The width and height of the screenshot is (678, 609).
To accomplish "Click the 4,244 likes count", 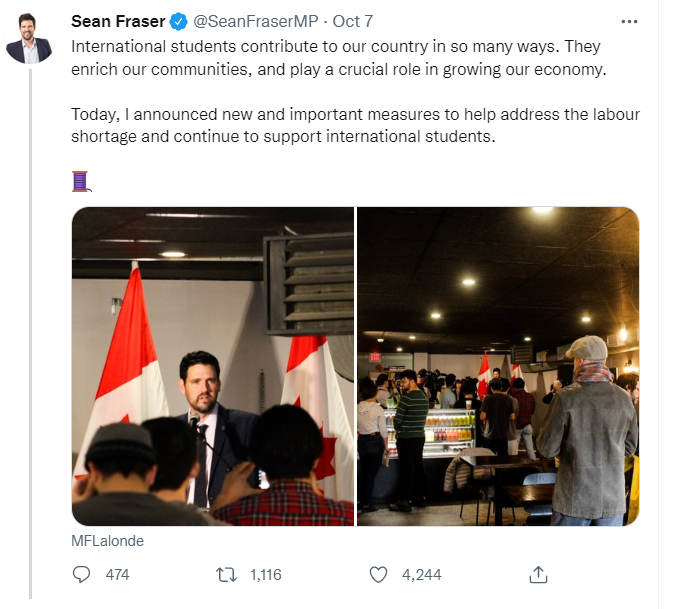I will [x=422, y=575].
